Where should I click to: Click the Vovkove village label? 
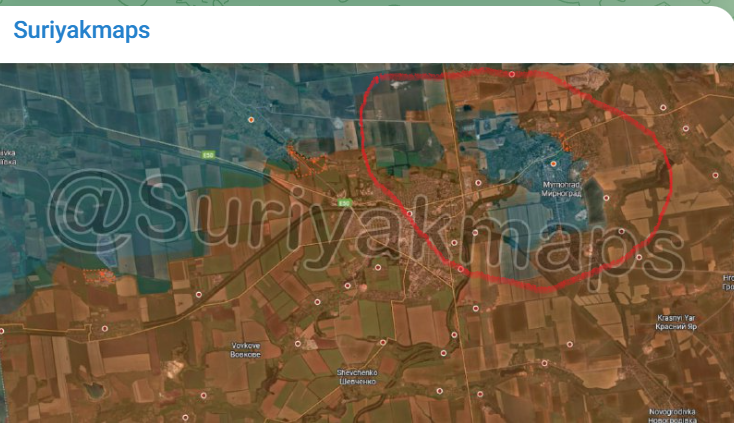click(245, 350)
